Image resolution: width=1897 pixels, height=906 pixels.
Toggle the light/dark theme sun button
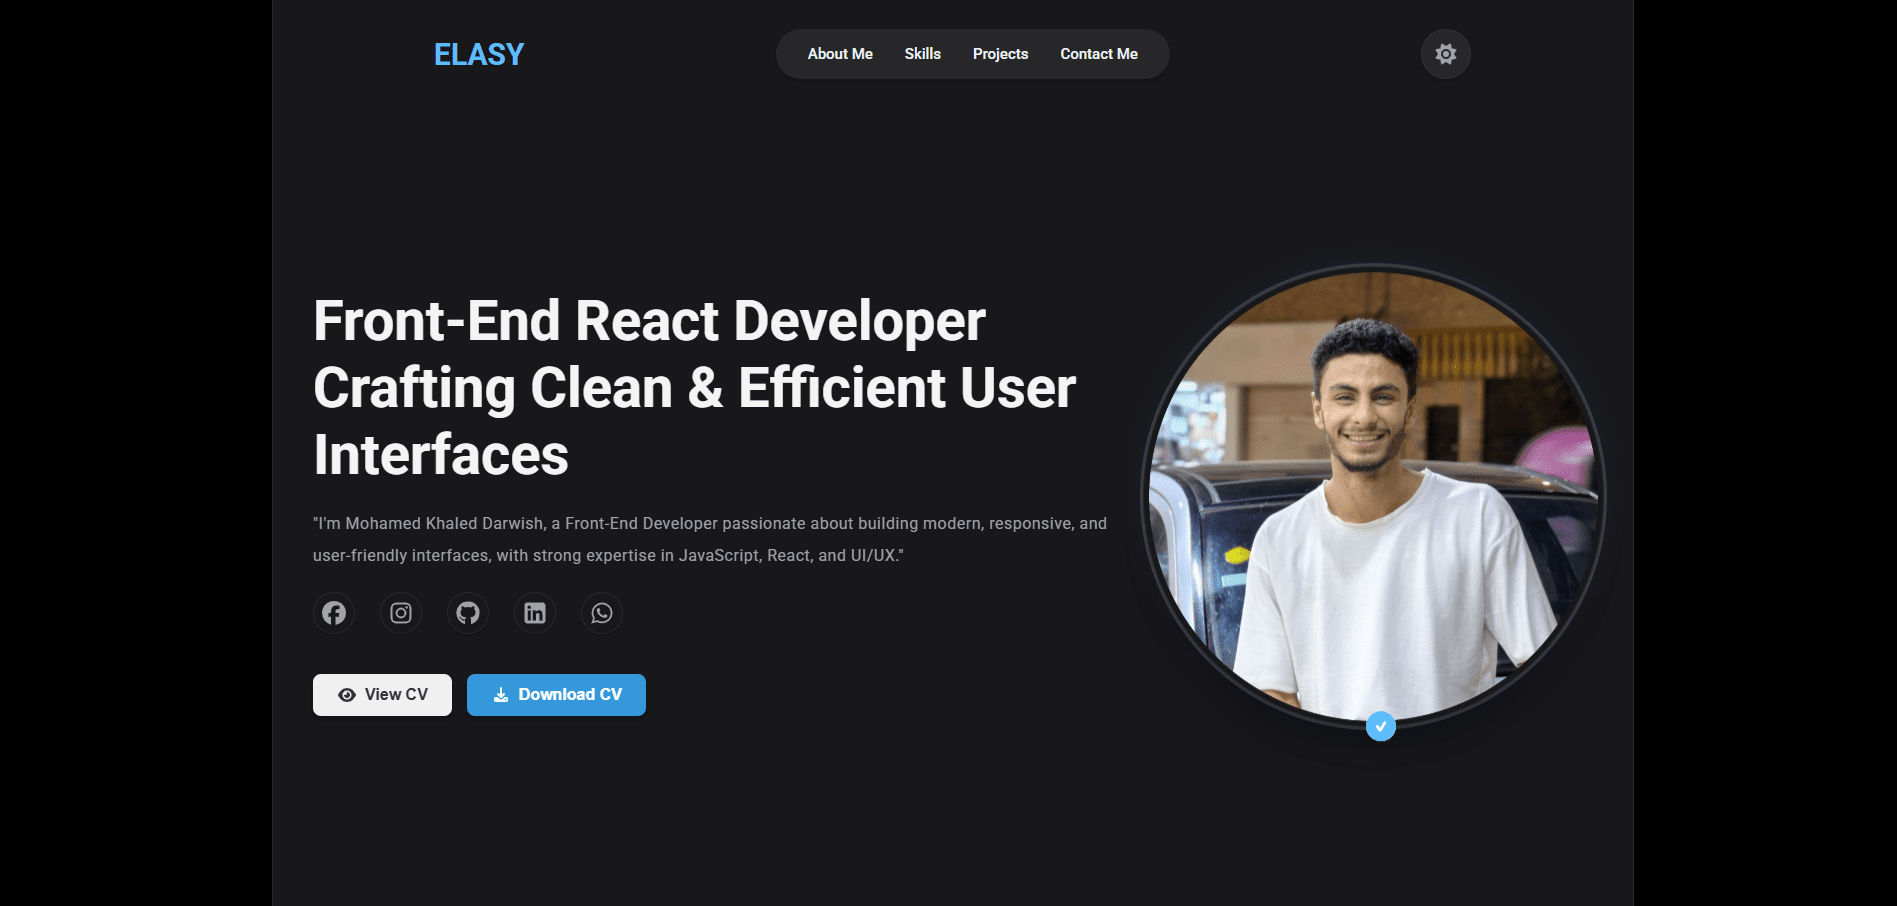tap(1445, 54)
